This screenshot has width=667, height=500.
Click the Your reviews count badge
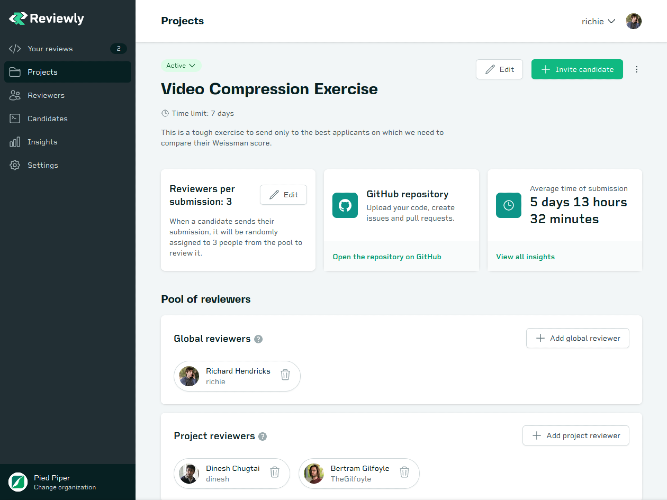118,49
